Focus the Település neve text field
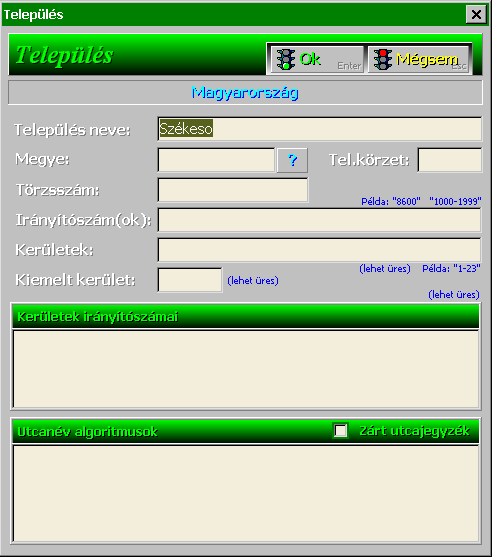The image size is (492, 557). [319, 129]
